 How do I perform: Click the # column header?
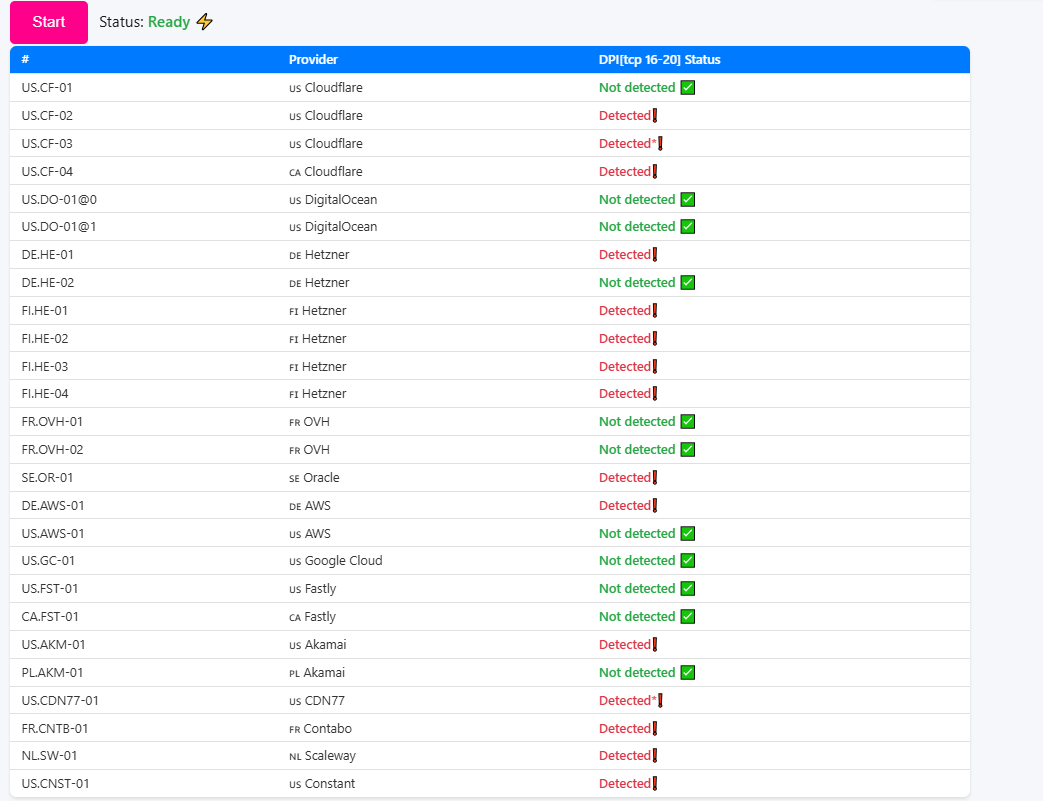tap(25, 60)
